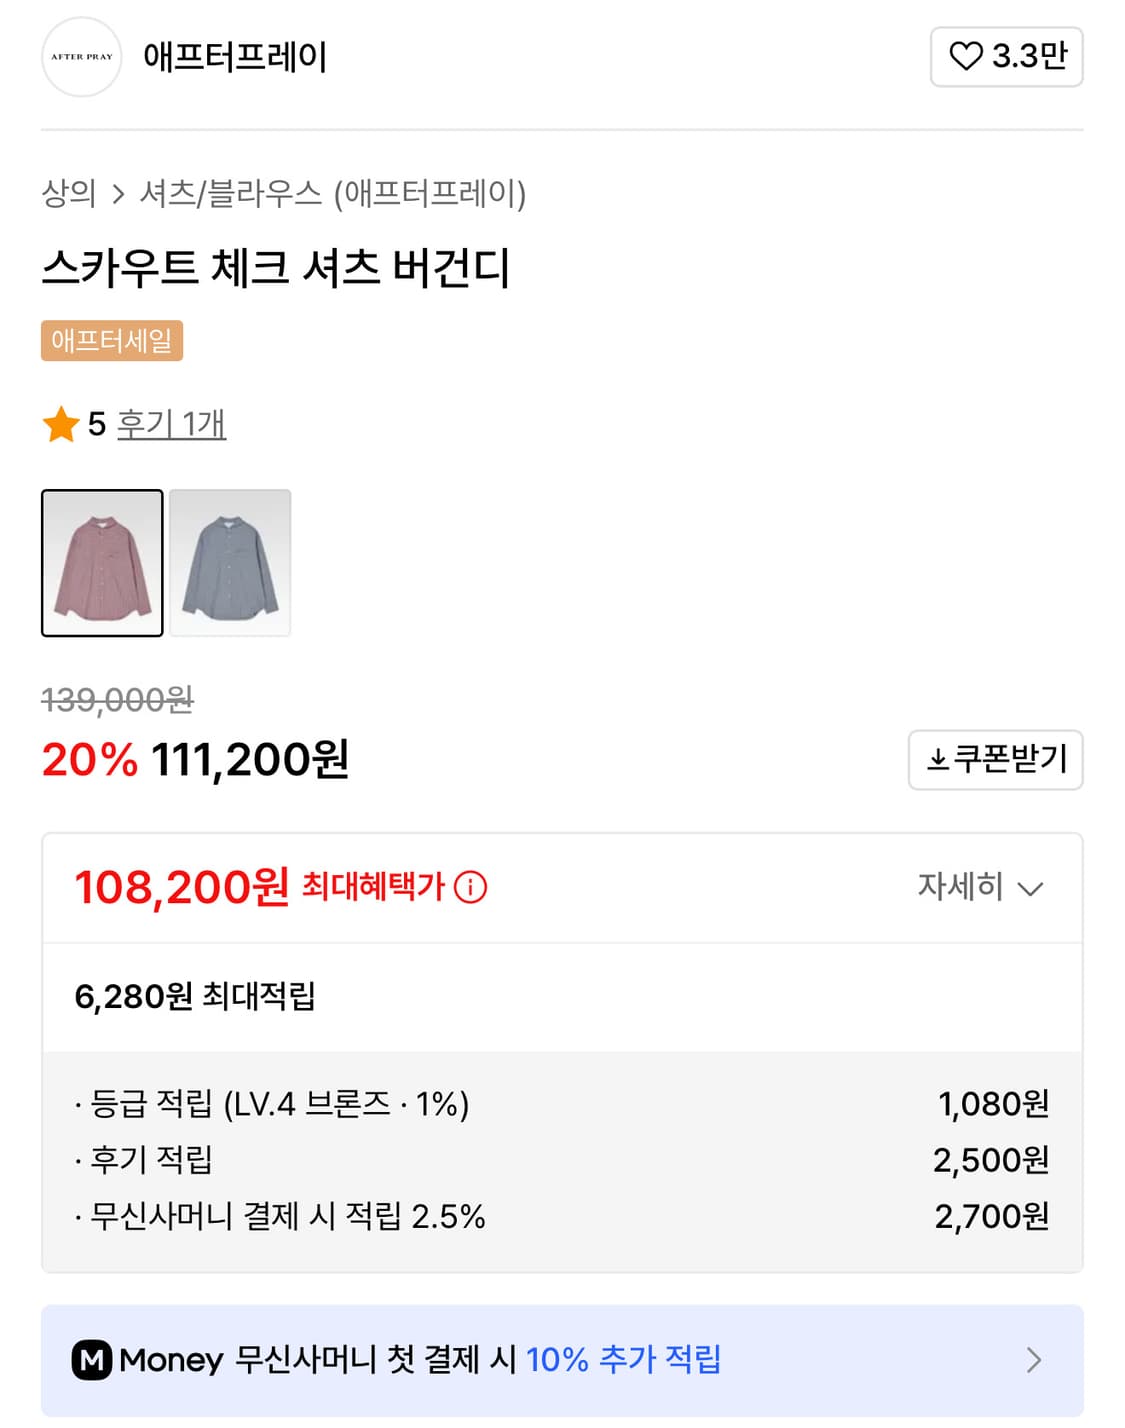
Task: Click the 10% 추가 적립 link text
Action: click(623, 1360)
